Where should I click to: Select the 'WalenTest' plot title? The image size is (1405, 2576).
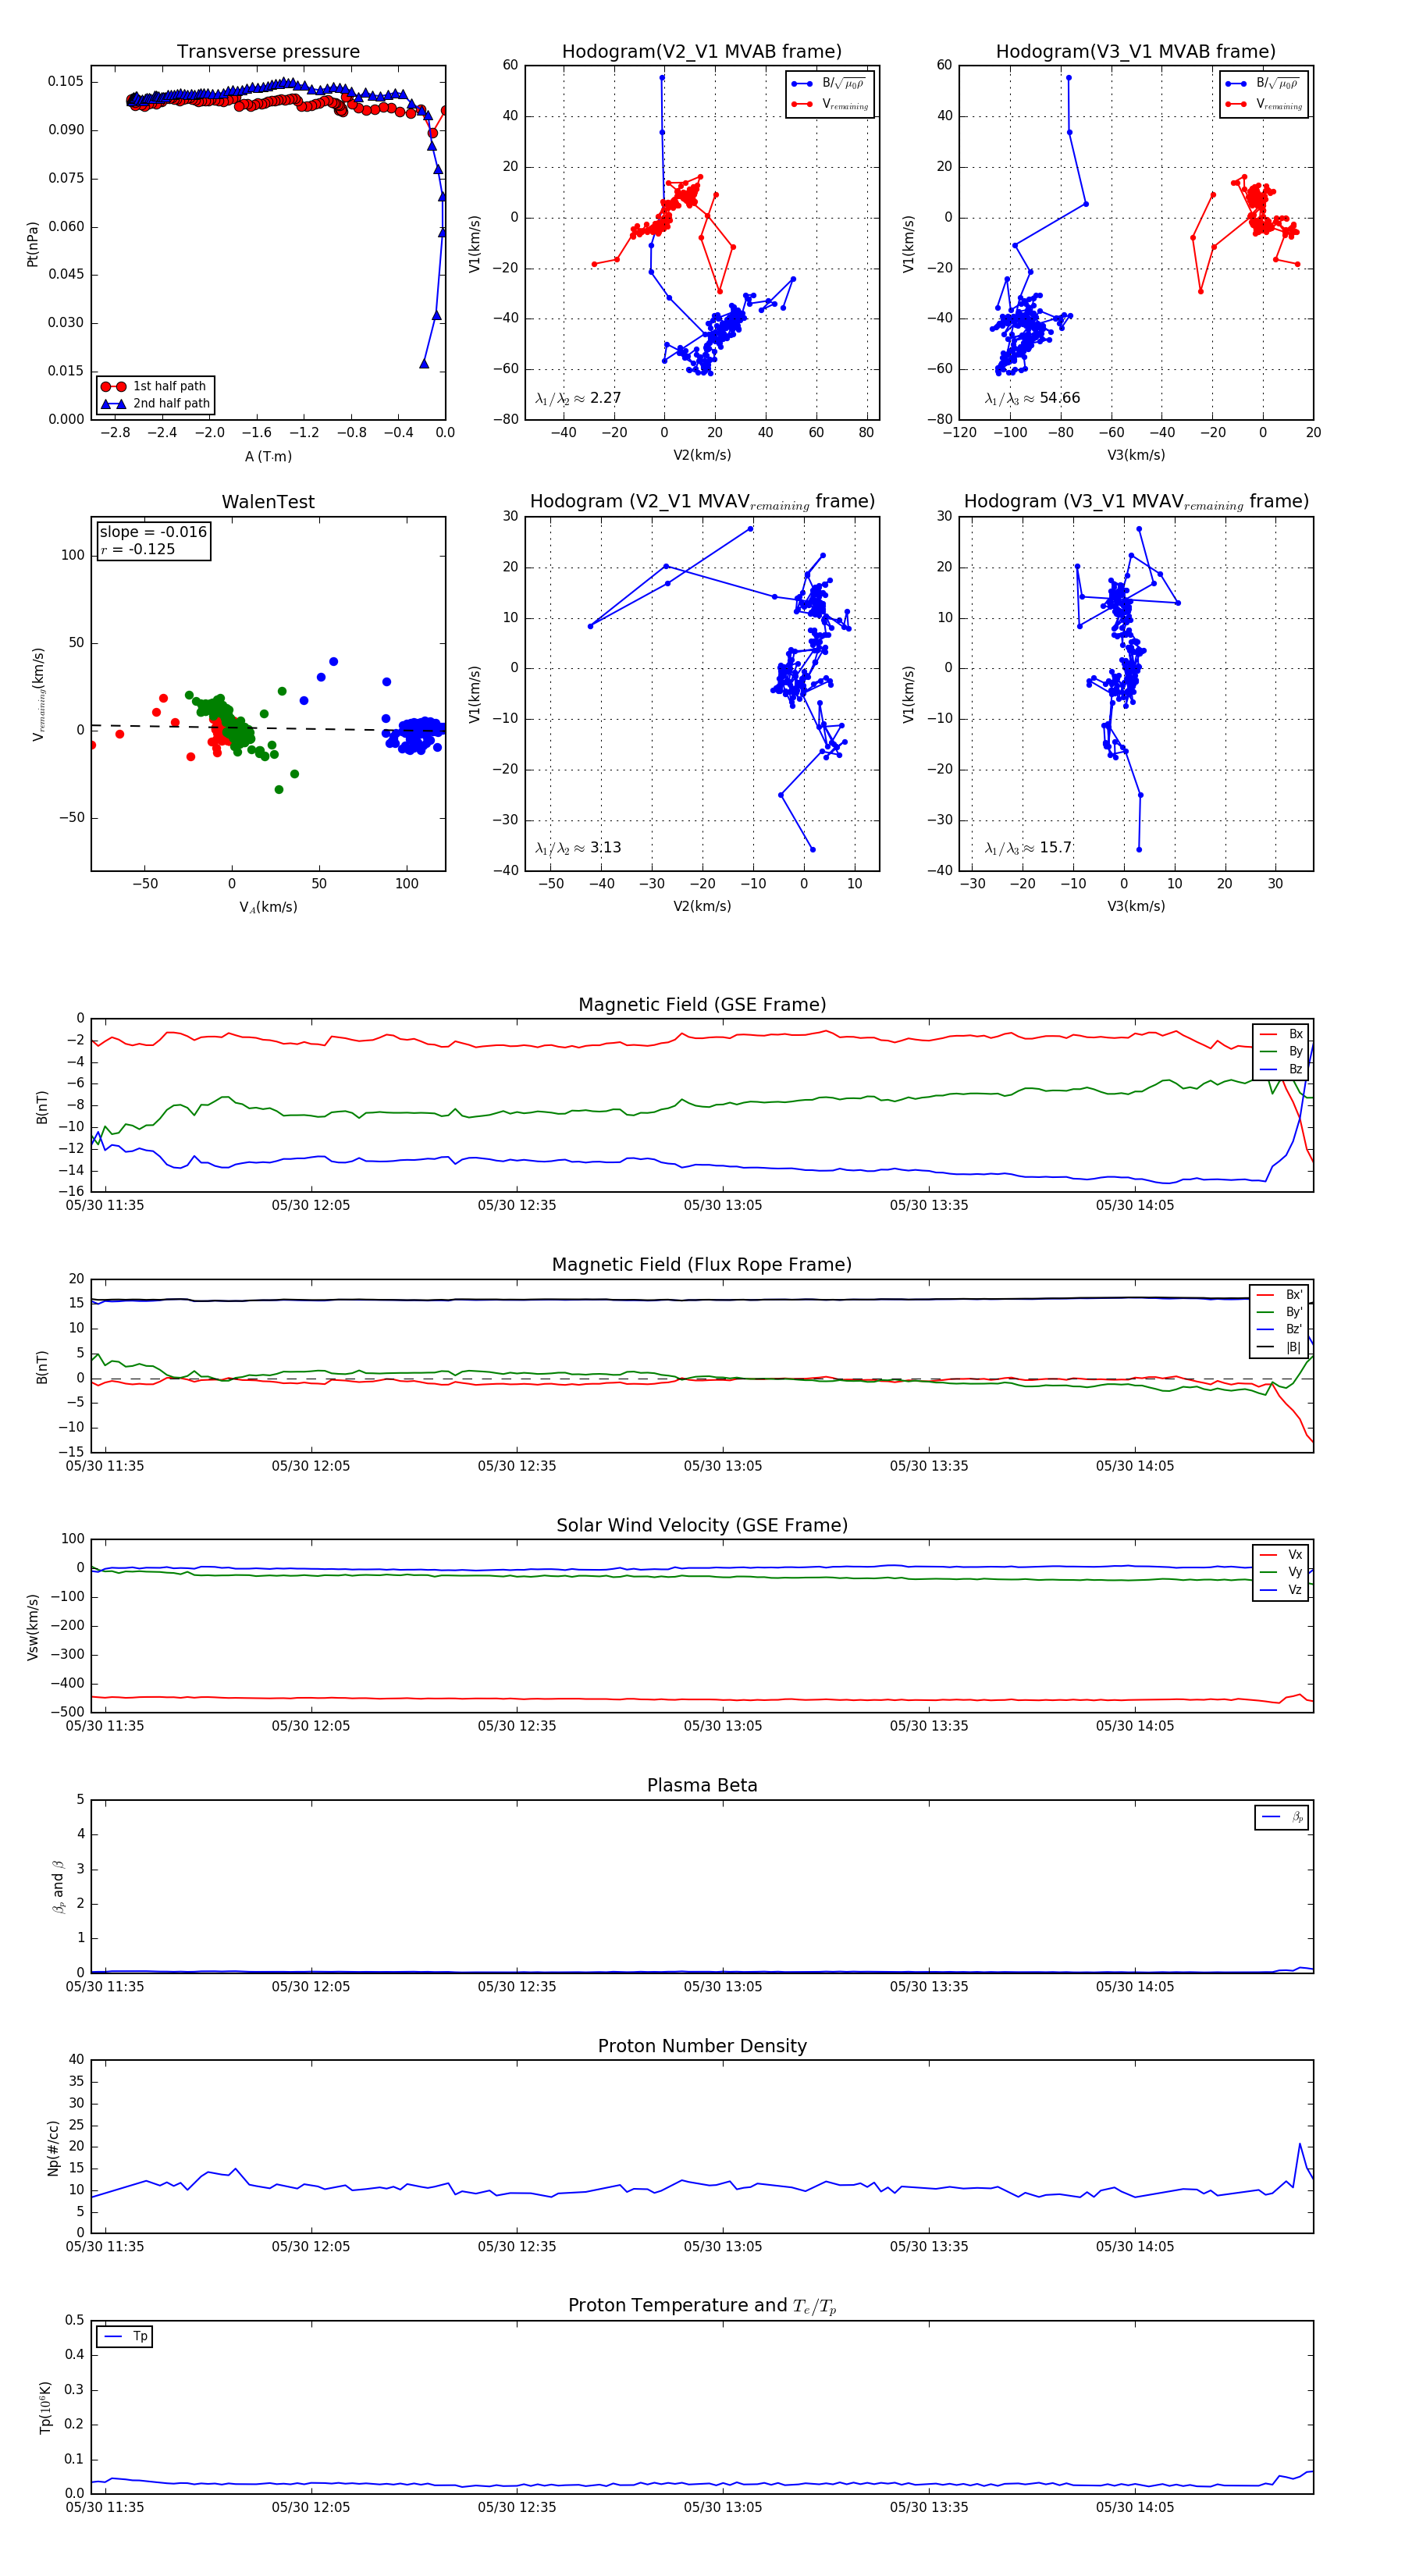click(x=268, y=502)
